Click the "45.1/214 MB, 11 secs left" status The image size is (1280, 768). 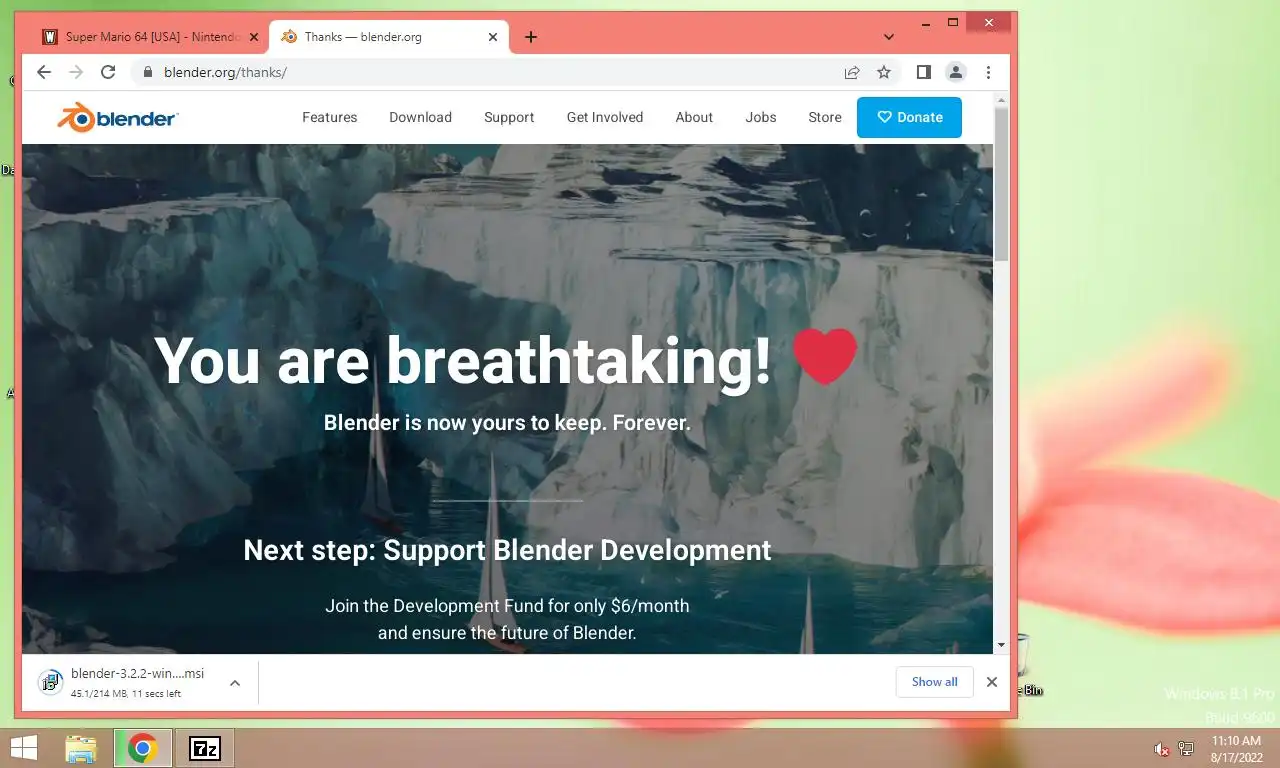pyautogui.click(x=126, y=693)
